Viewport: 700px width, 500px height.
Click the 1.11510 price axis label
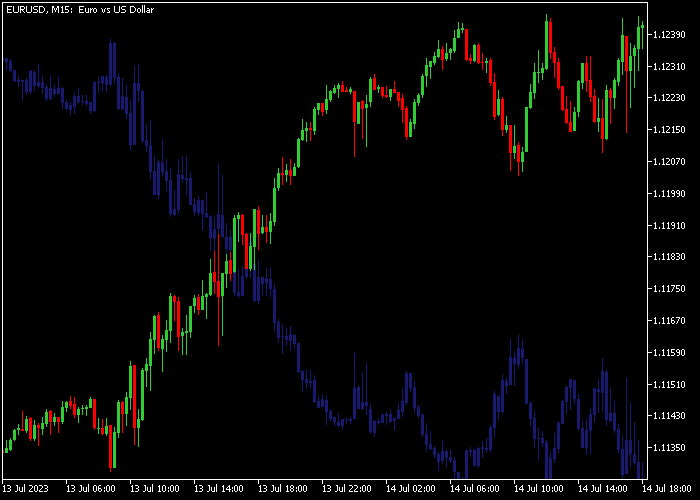click(669, 384)
